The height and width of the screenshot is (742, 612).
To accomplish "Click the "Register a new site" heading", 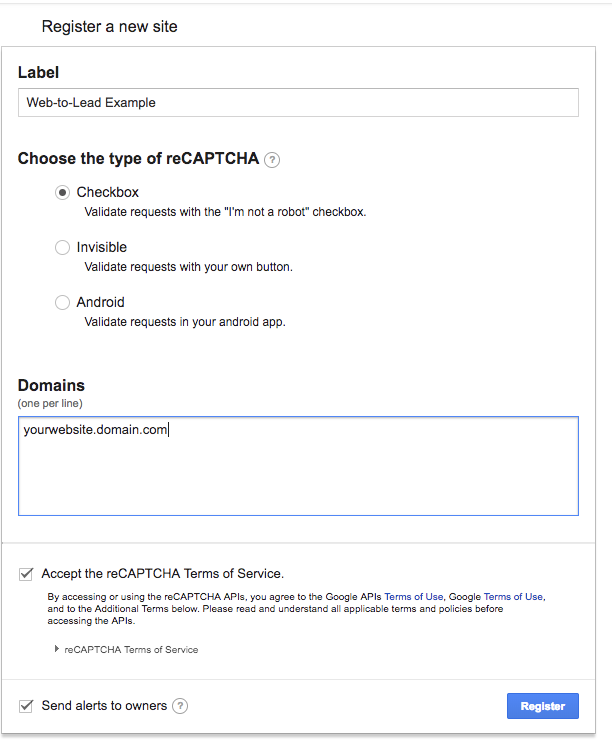I will pyautogui.click(x=109, y=27).
